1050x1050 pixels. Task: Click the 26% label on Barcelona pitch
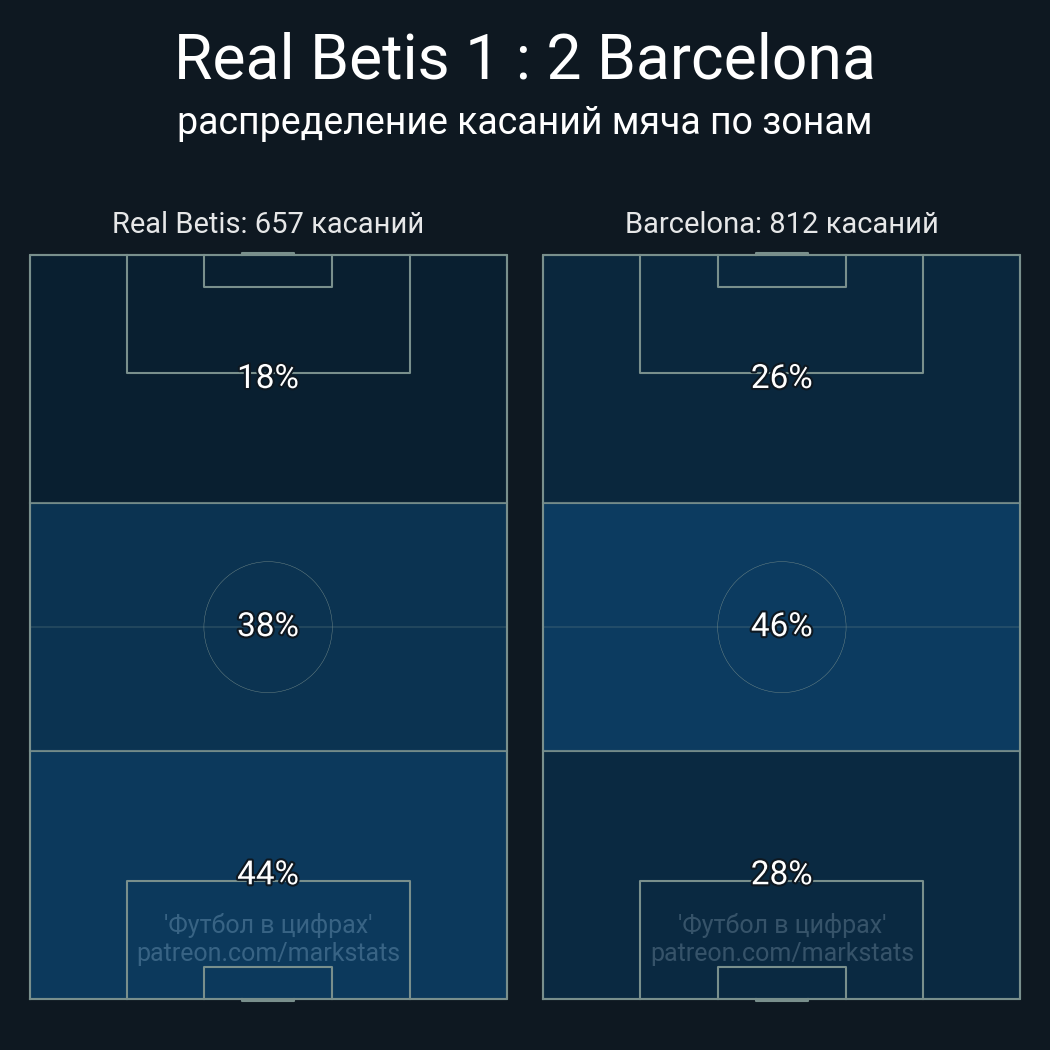(x=781, y=377)
